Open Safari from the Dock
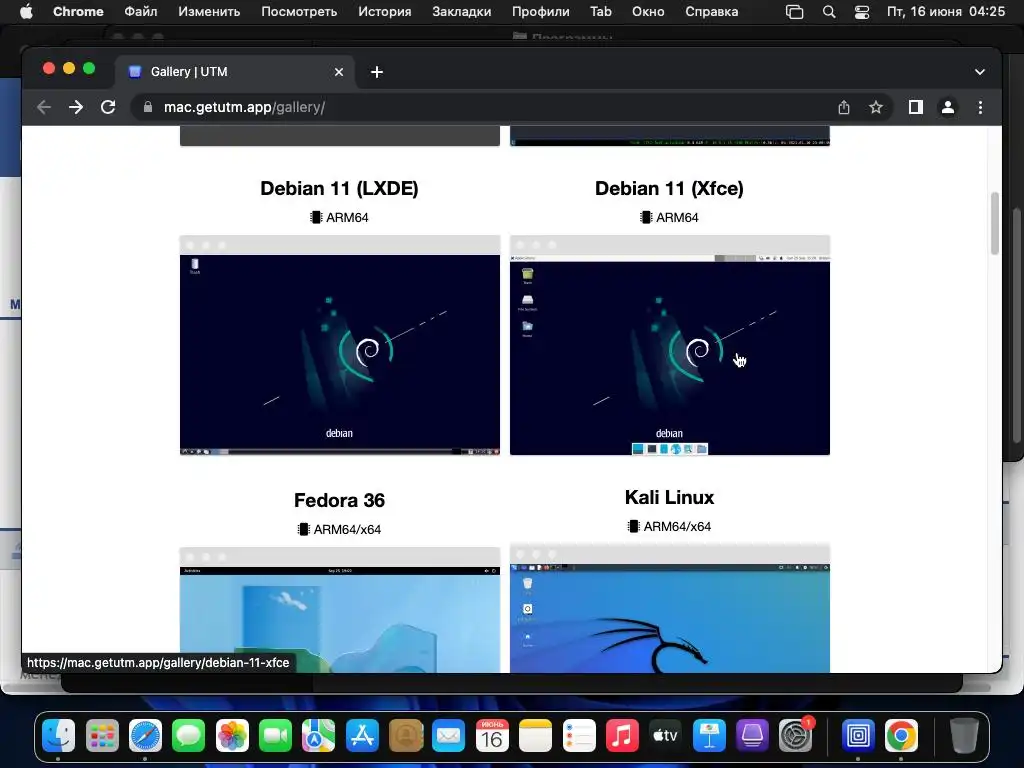Image resolution: width=1024 pixels, height=768 pixels. coord(145,737)
